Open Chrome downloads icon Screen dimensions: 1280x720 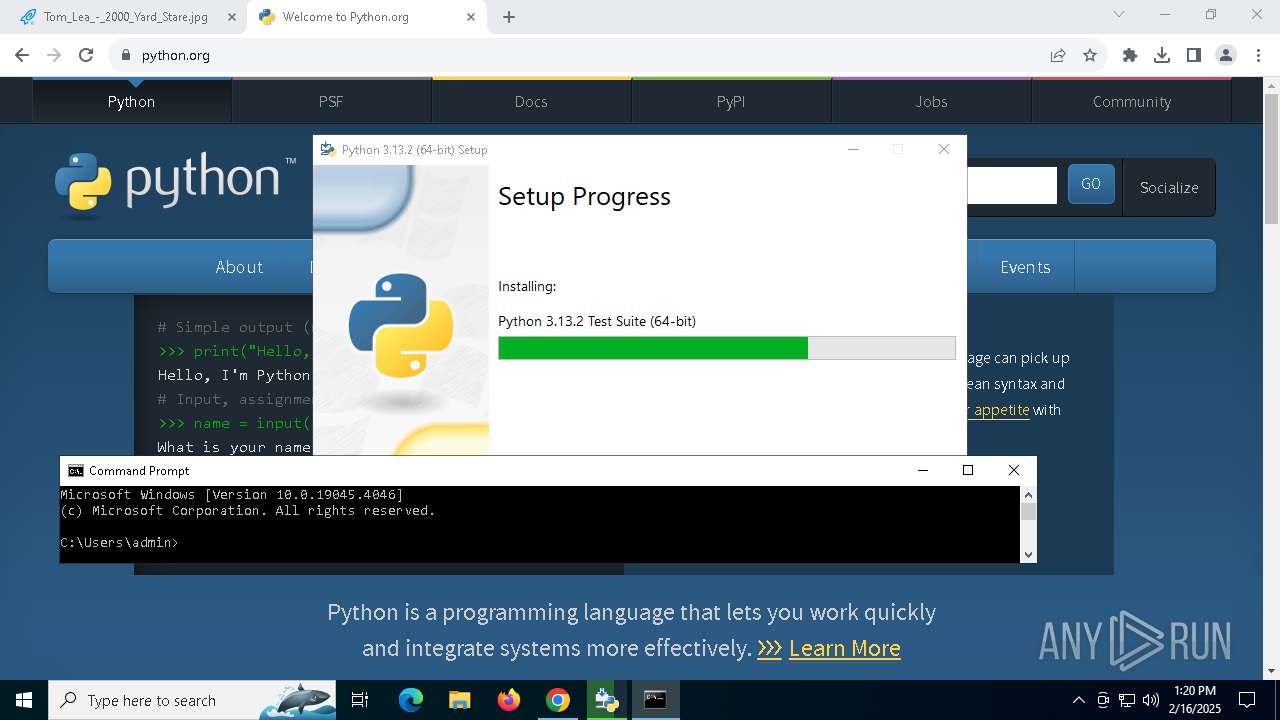point(1162,55)
